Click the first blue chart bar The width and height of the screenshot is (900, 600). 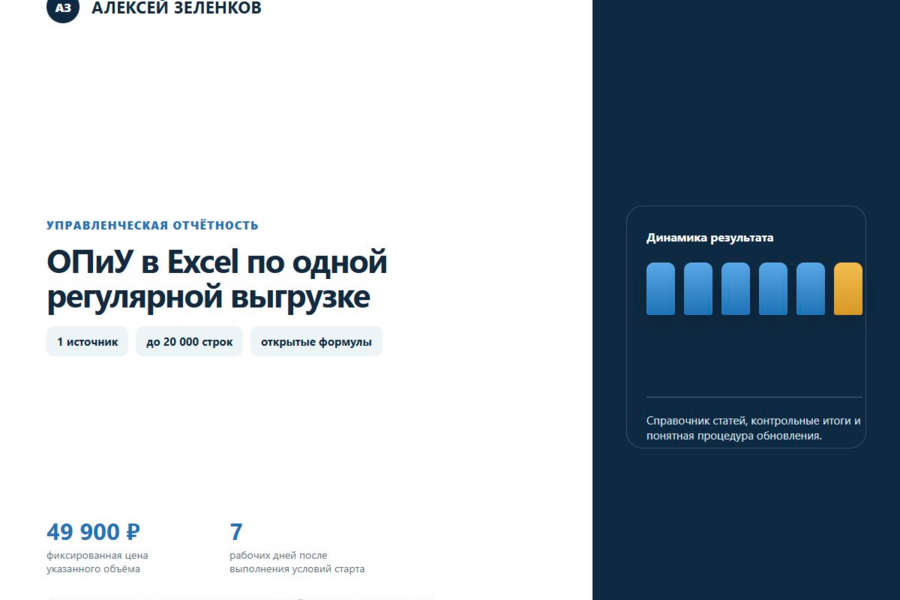click(x=661, y=289)
